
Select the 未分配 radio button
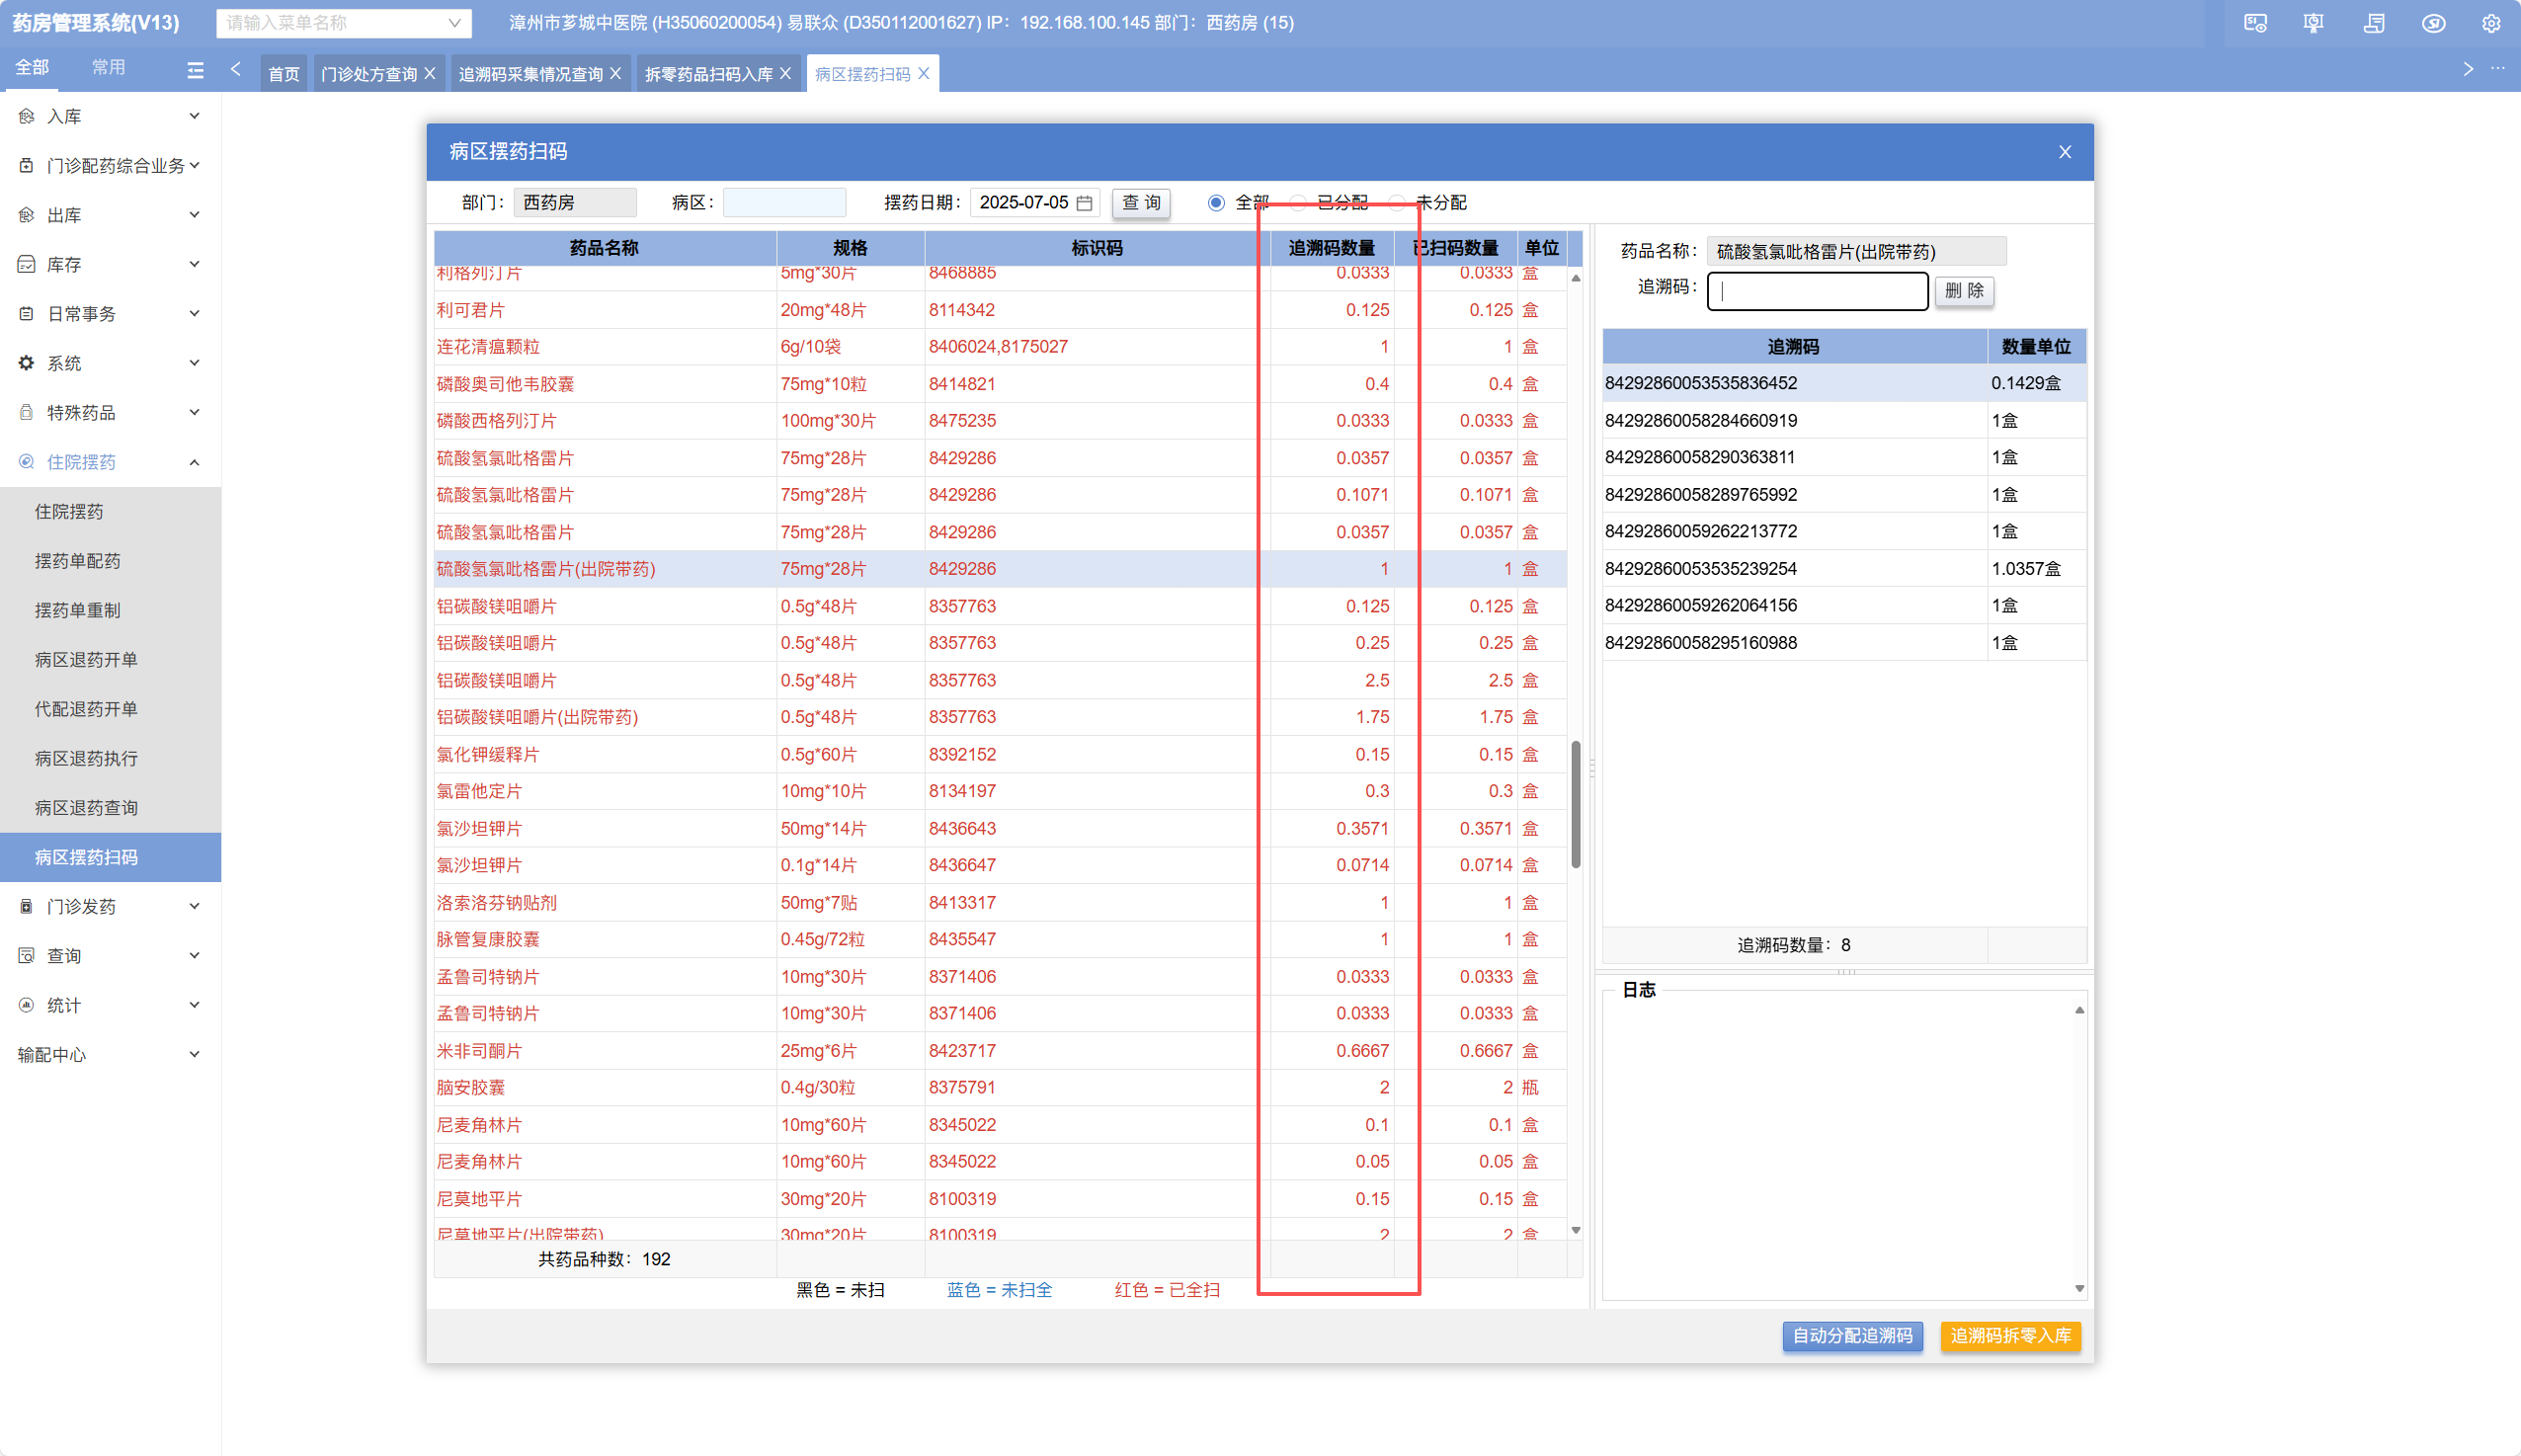pos(1398,203)
